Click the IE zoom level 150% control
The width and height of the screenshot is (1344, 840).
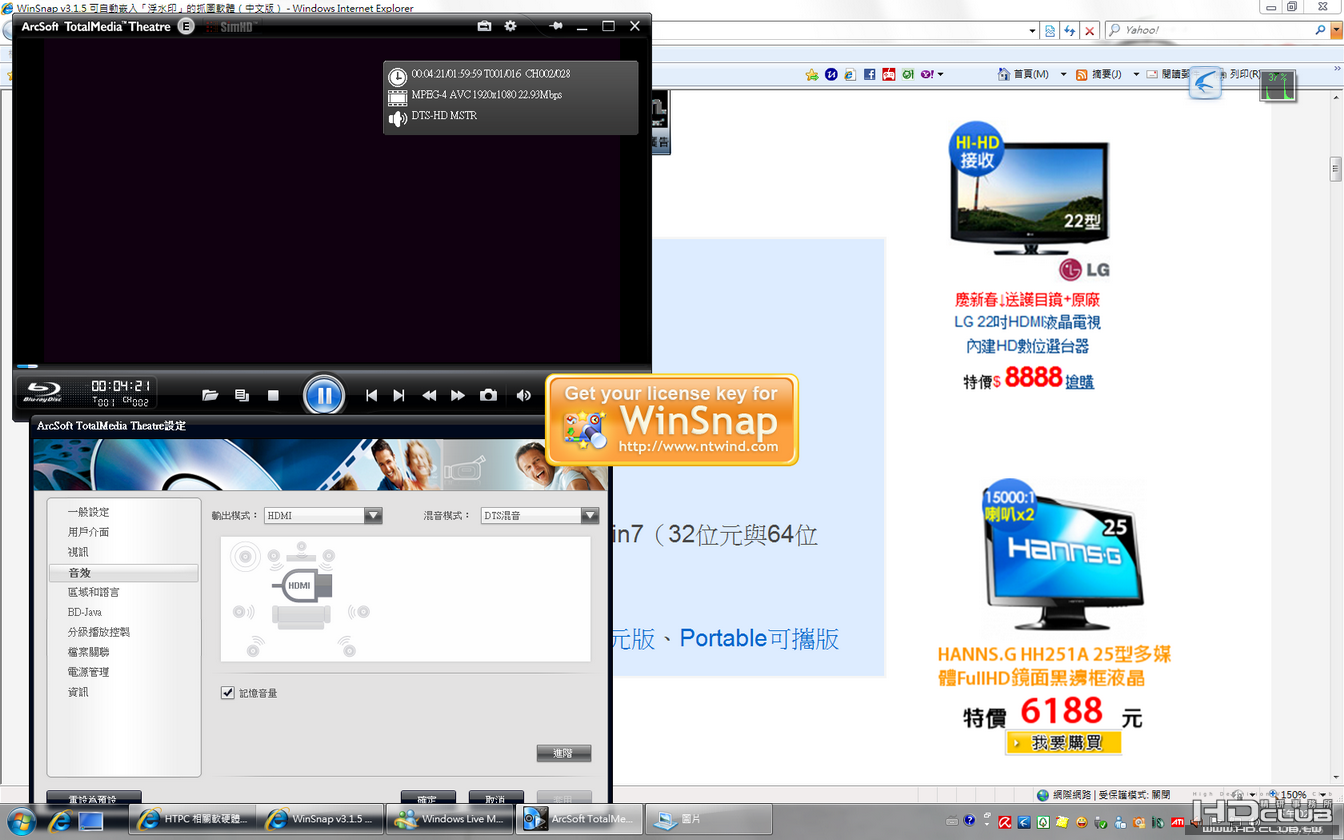coord(1297,795)
